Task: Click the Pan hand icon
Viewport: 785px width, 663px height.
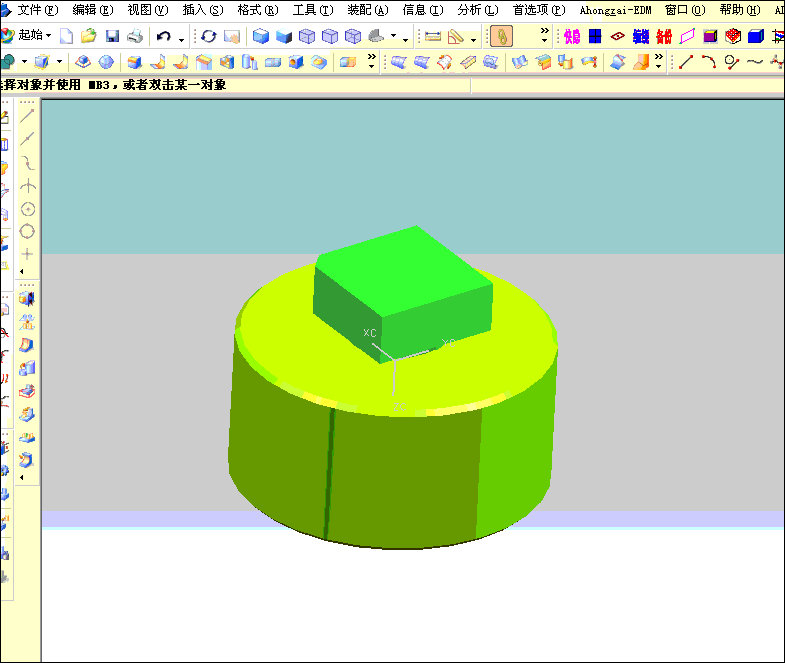Action: pyautogui.click(x=232, y=36)
